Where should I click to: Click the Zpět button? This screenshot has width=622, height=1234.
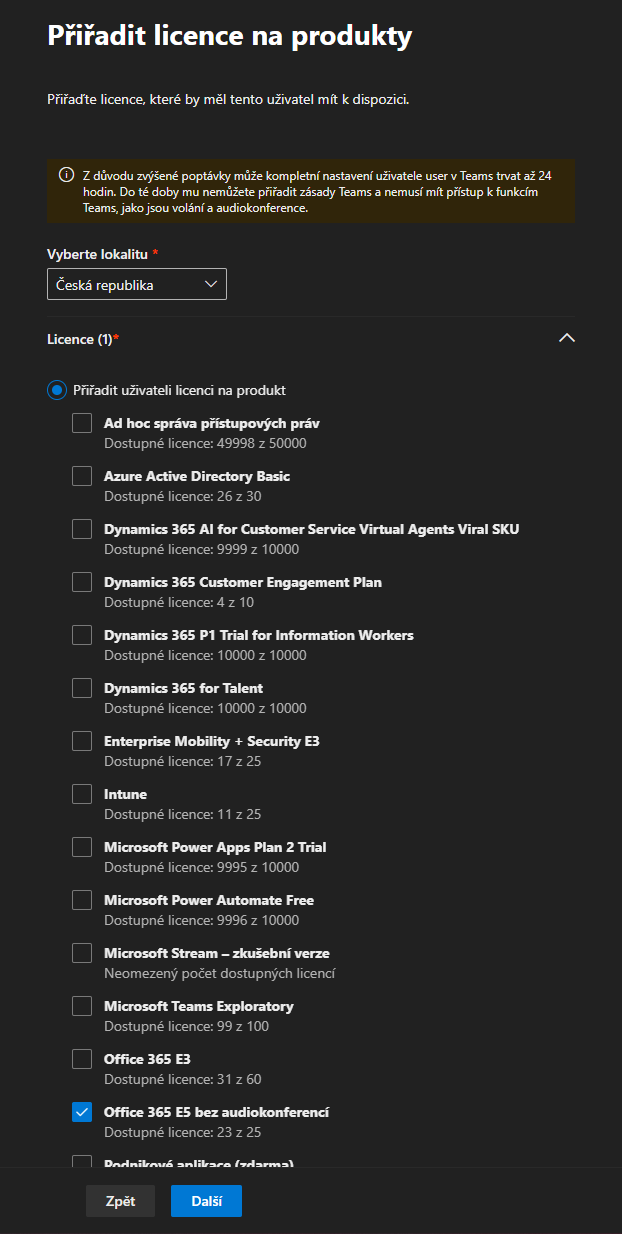120,1201
